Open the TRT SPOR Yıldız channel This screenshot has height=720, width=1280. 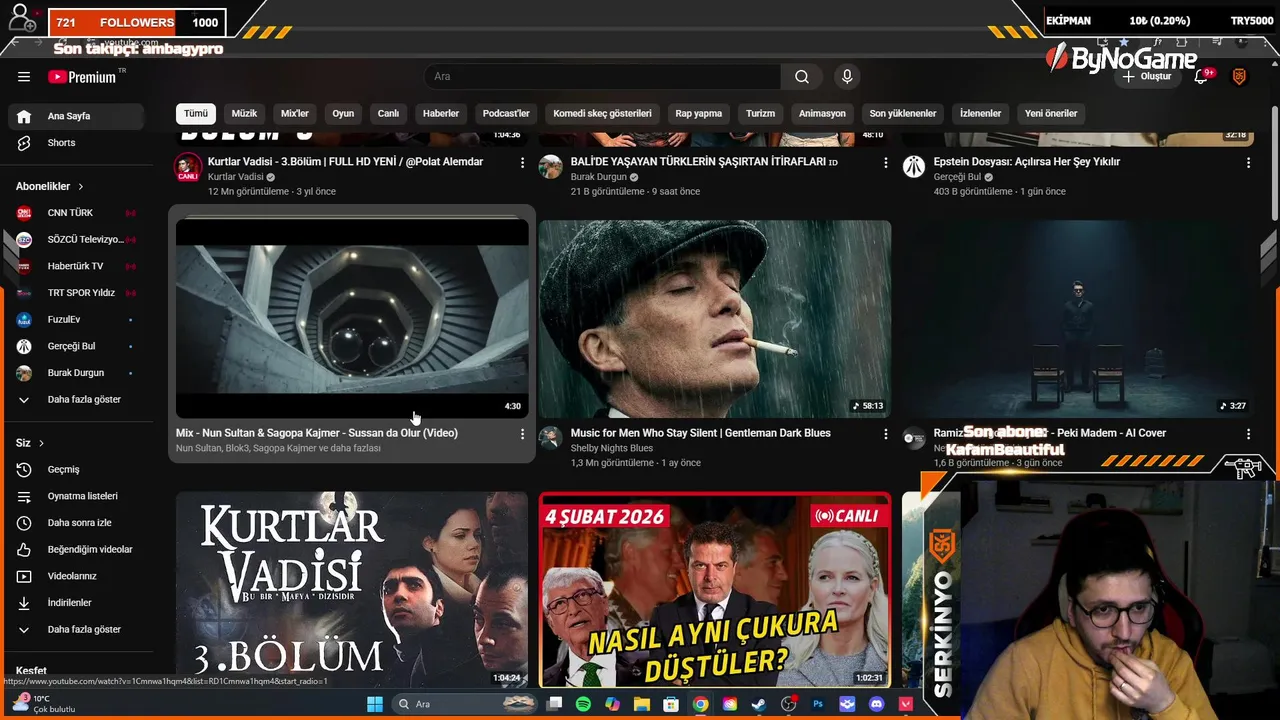tap(76, 293)
